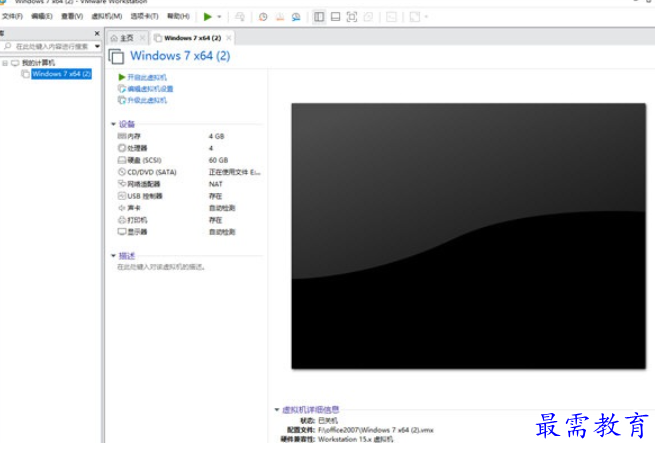
Task: Click the Windows 7 x64 (2) page heading
Action: pyautogui.click(x=180, y=56)
